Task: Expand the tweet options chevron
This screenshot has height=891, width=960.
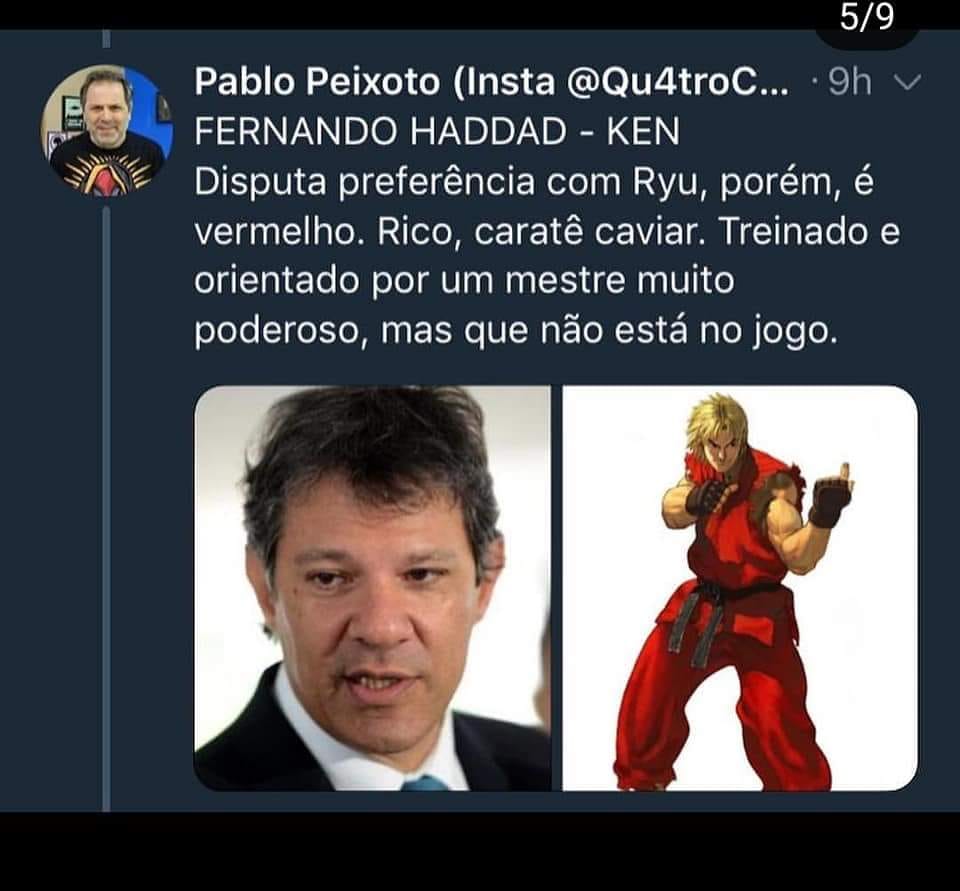Action: 907,82
